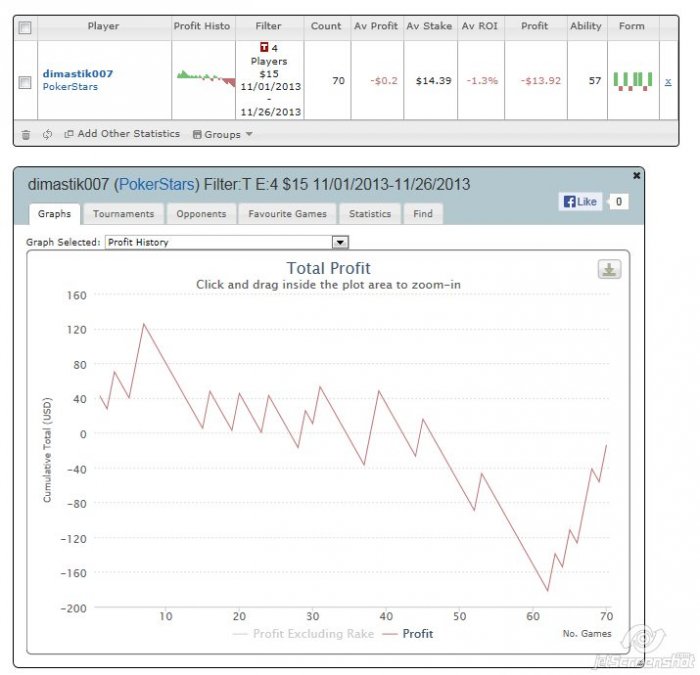Click the $14.39 average stake value
700x675 pixels.
(x=433, y=81)
